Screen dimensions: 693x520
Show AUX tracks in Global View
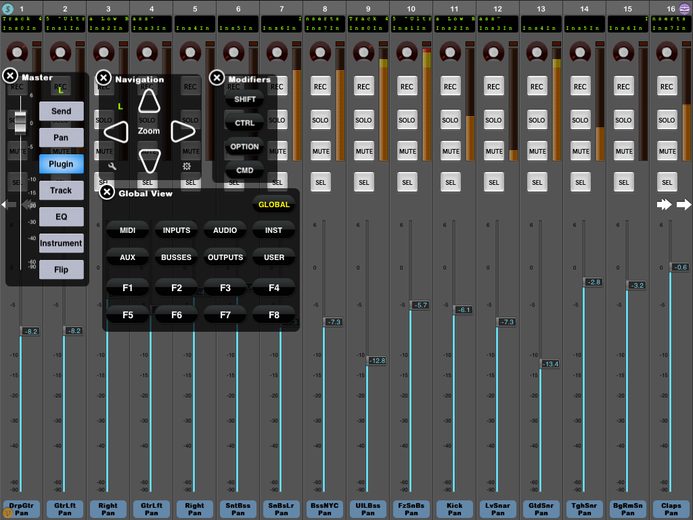coord(128,257)
